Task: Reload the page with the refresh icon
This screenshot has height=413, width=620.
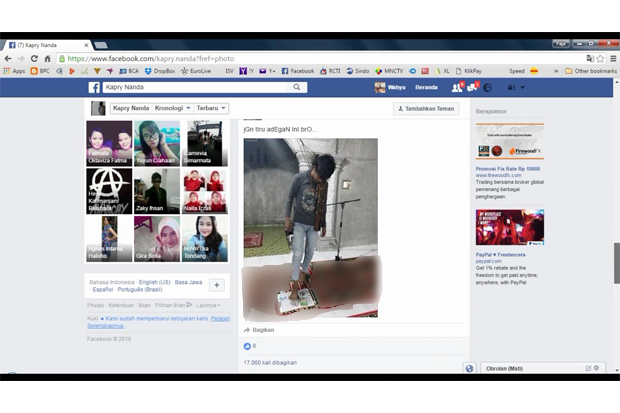Action: point(34,59)
